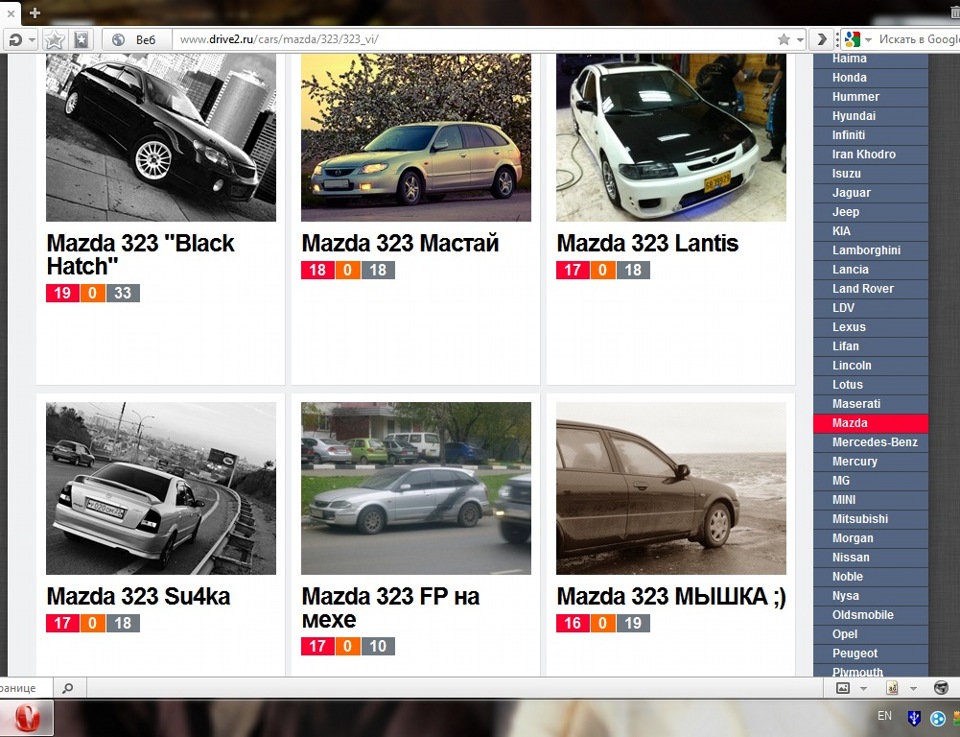Open the bookmarks book icon with a star

click(x=81, y=40)
